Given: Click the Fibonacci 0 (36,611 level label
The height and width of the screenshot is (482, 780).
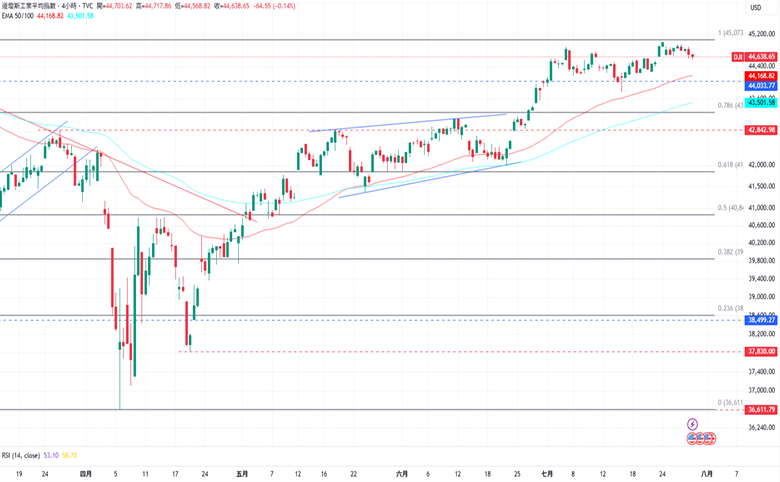Looking at the screenshot, I should coord(730,402).
